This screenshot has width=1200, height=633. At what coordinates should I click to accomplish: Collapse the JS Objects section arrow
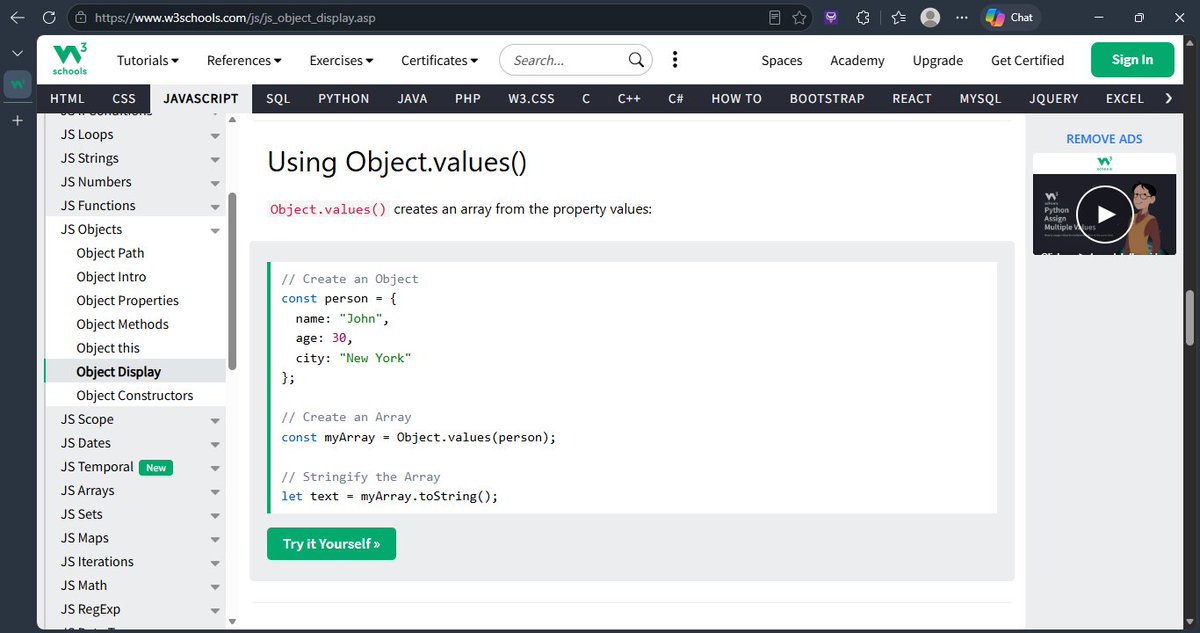215,230
